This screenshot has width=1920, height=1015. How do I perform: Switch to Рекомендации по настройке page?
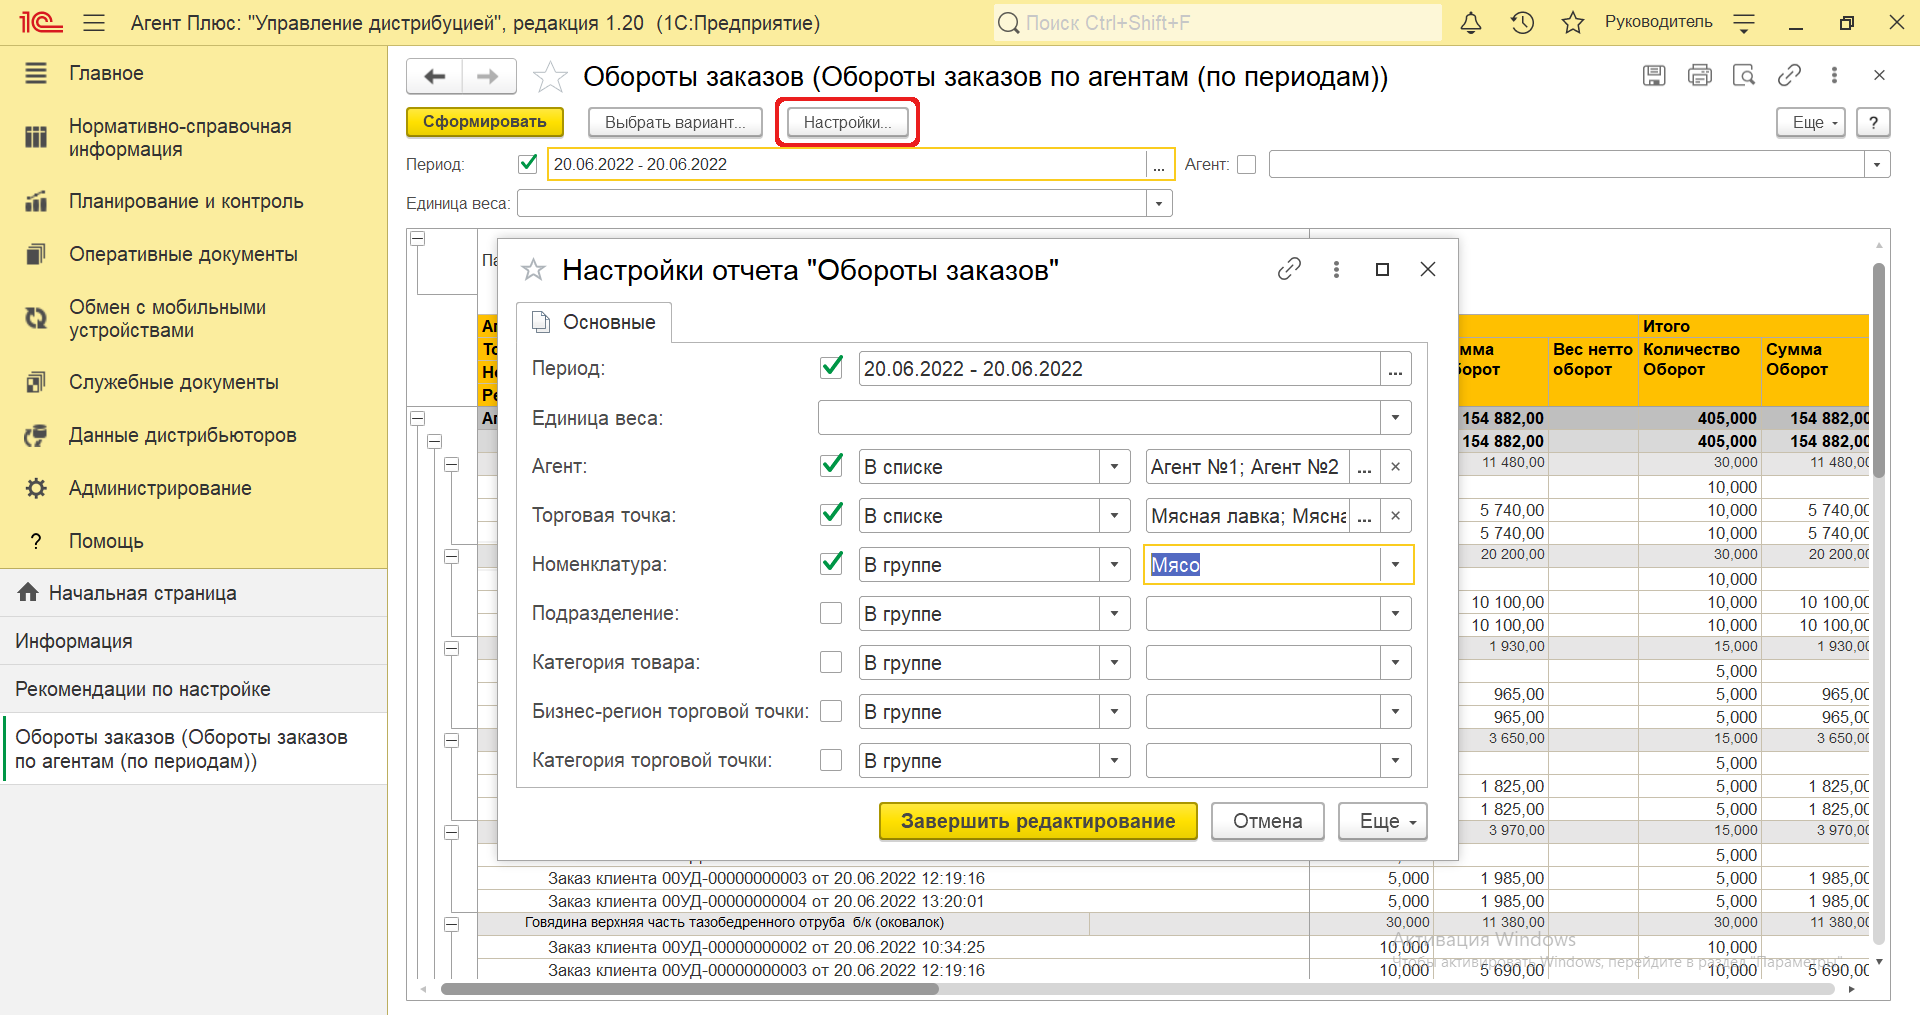click(x=193, y=689)
